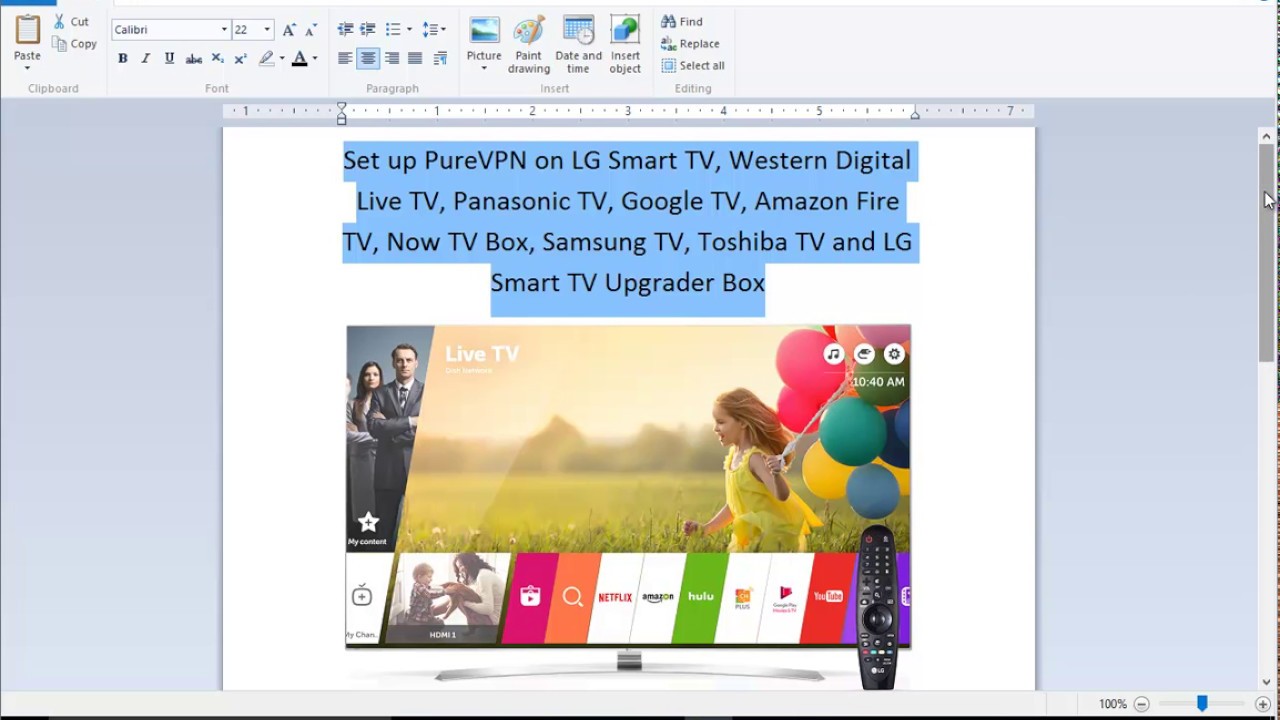Center align the text
Image resolution: width=1280 pixels, height=720 pixels.
(x=368, y=59)
